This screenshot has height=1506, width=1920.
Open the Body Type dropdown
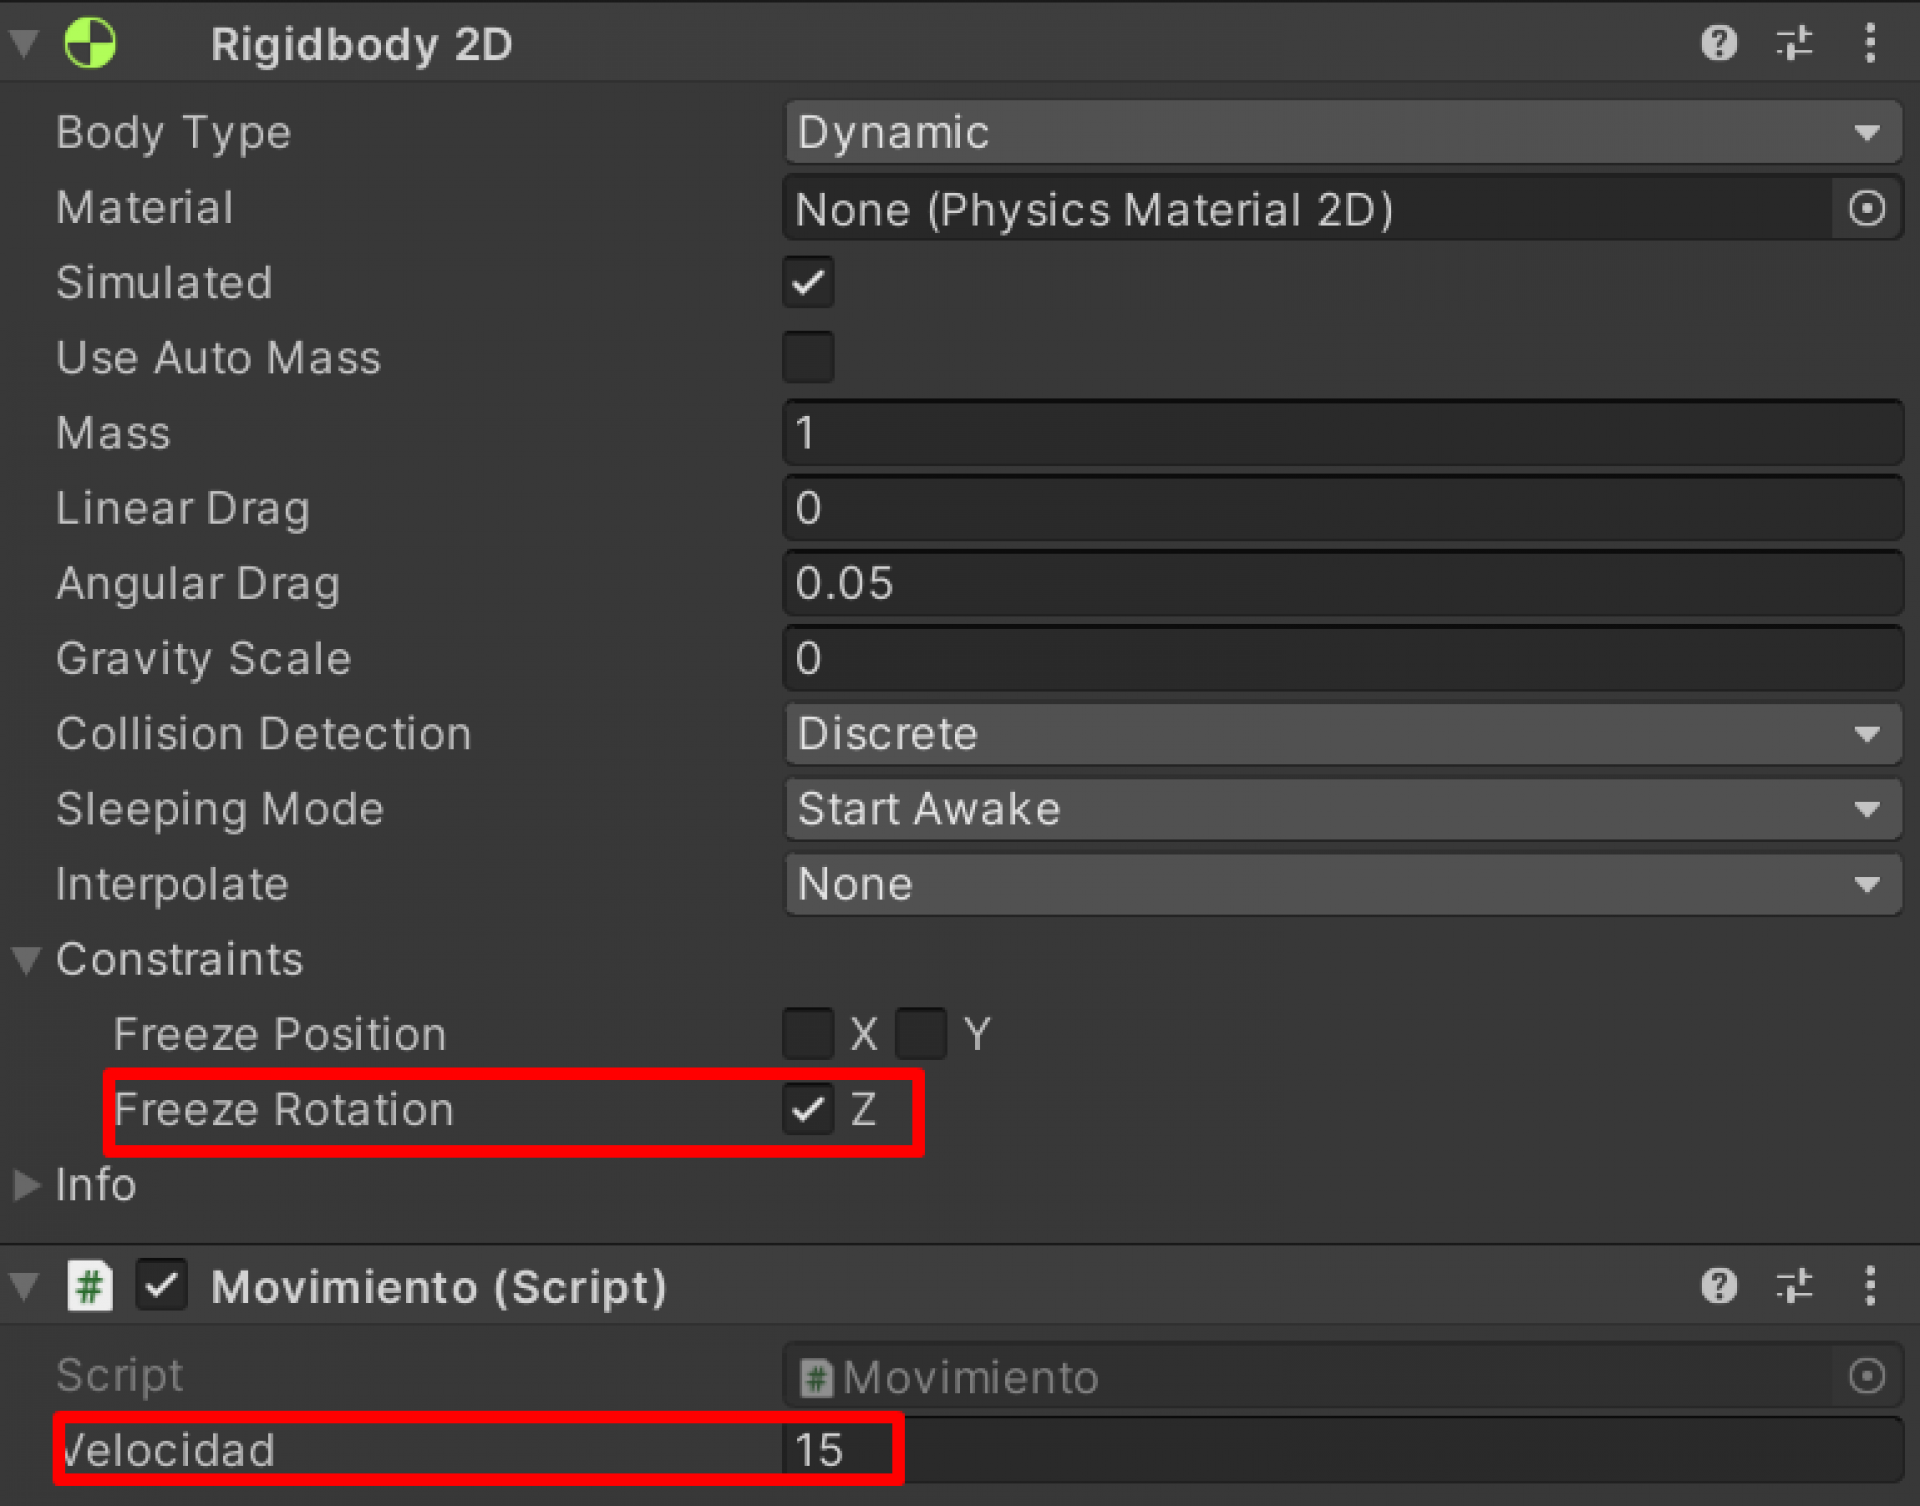(x=1342, y=133)
